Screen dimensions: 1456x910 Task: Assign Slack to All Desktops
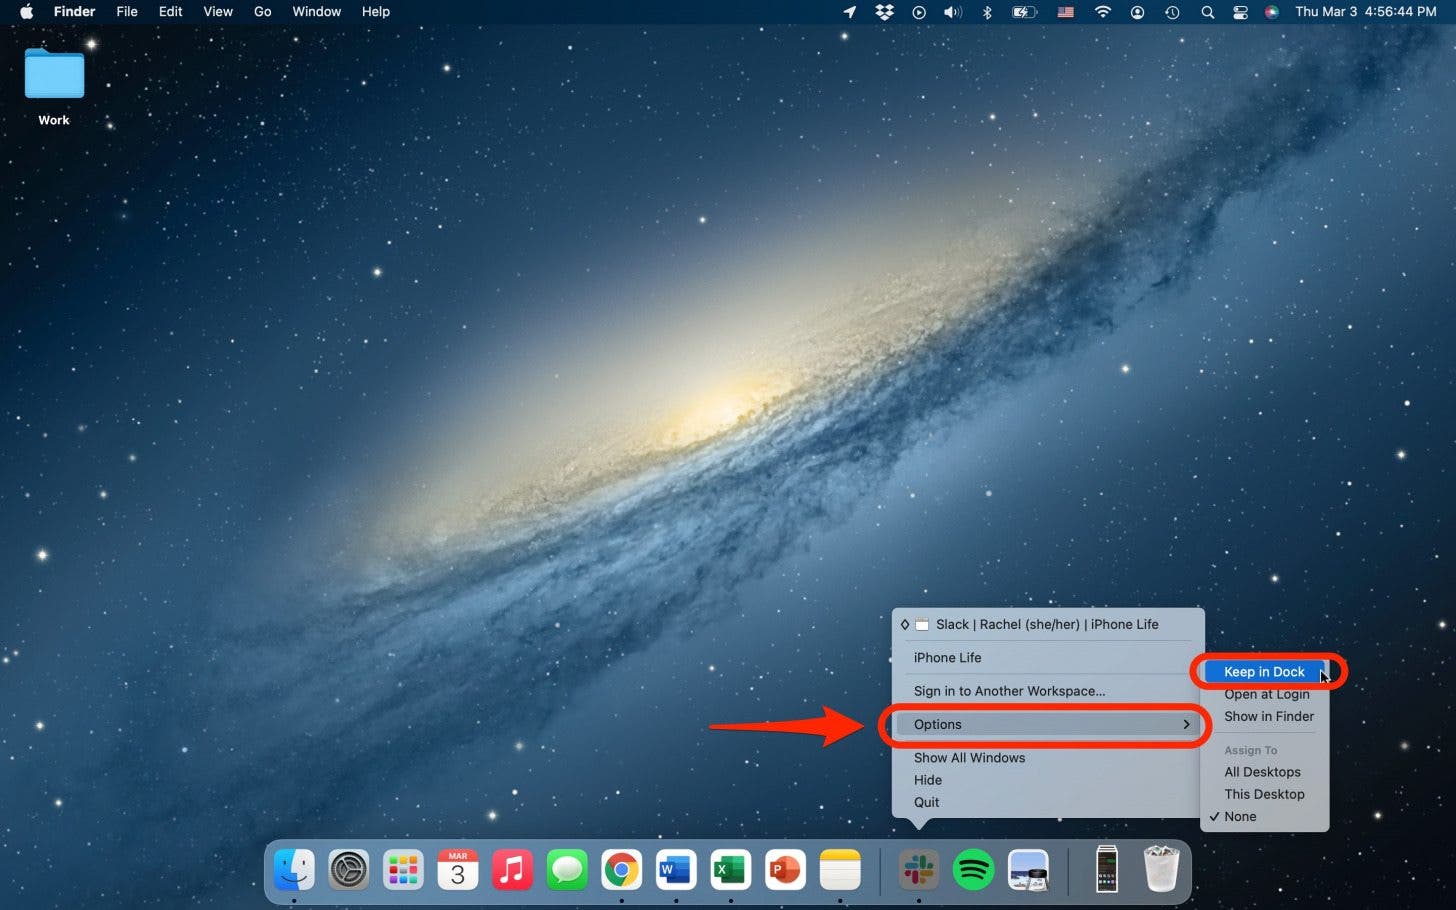pos(1262,772)
